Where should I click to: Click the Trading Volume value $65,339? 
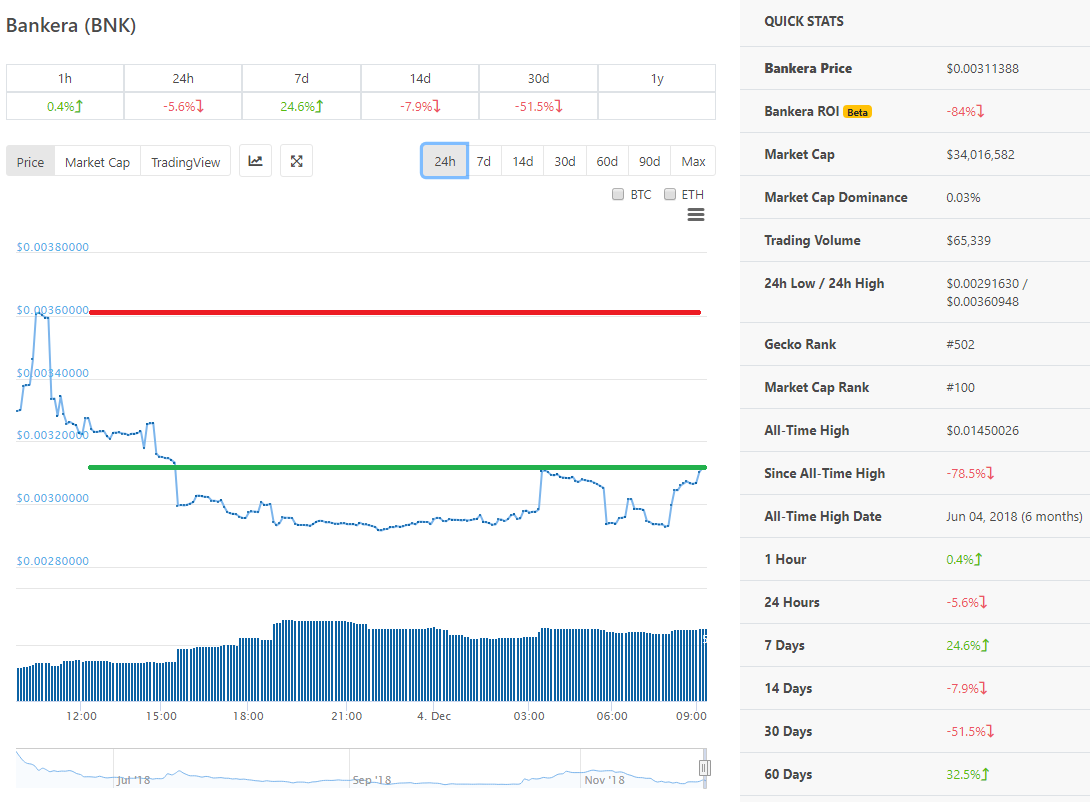click(x=968, y=240)
